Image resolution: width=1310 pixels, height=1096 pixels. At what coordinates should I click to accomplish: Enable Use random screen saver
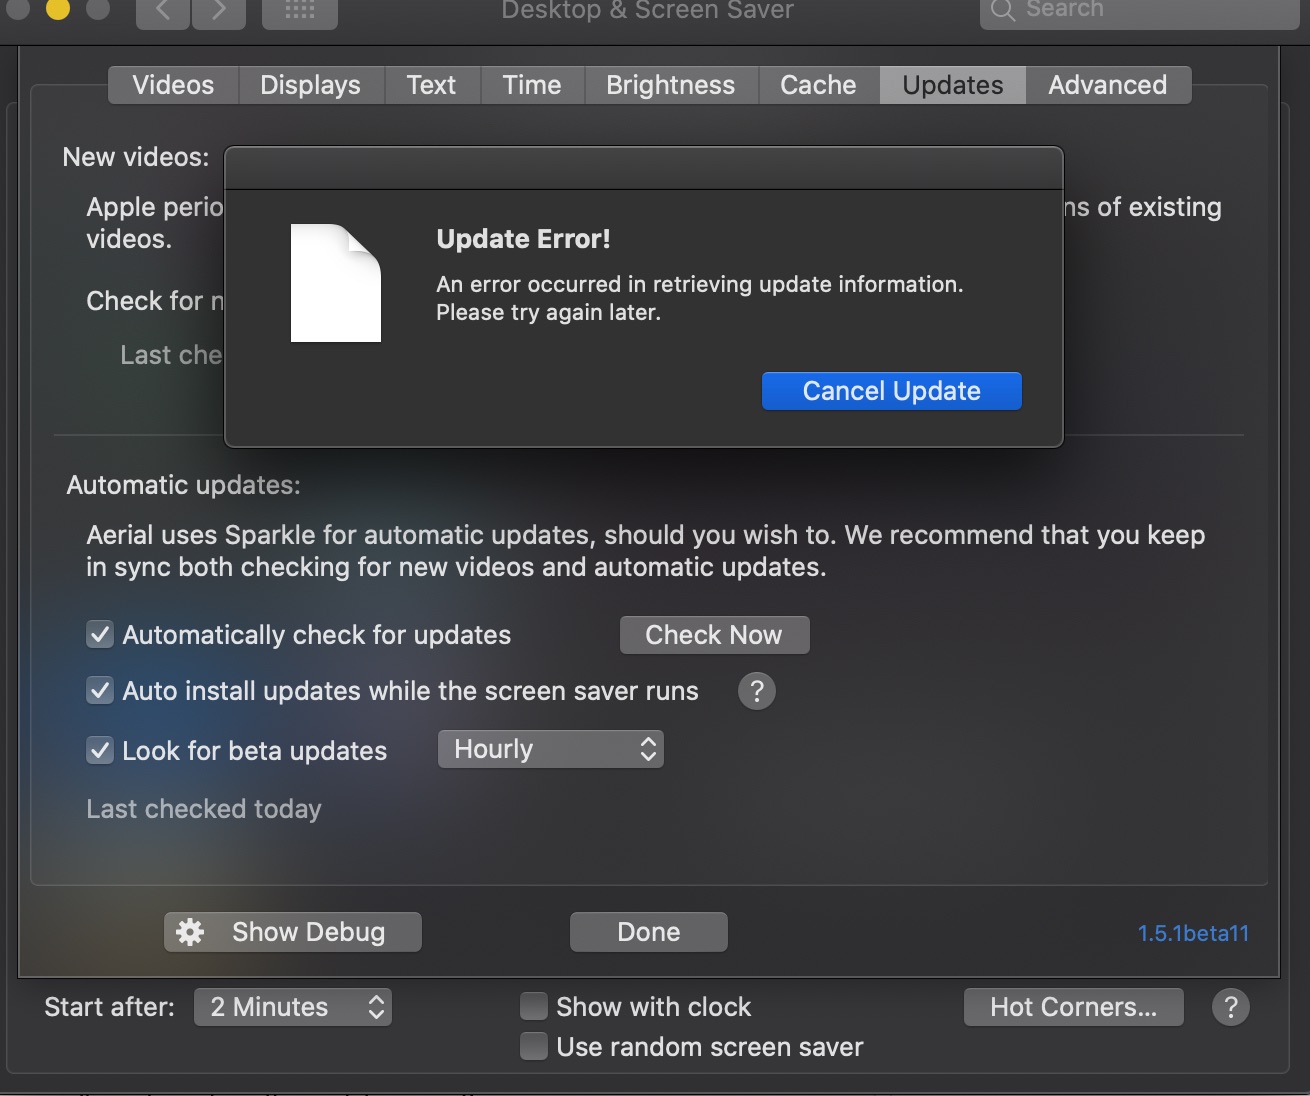tap(534, 1046)
